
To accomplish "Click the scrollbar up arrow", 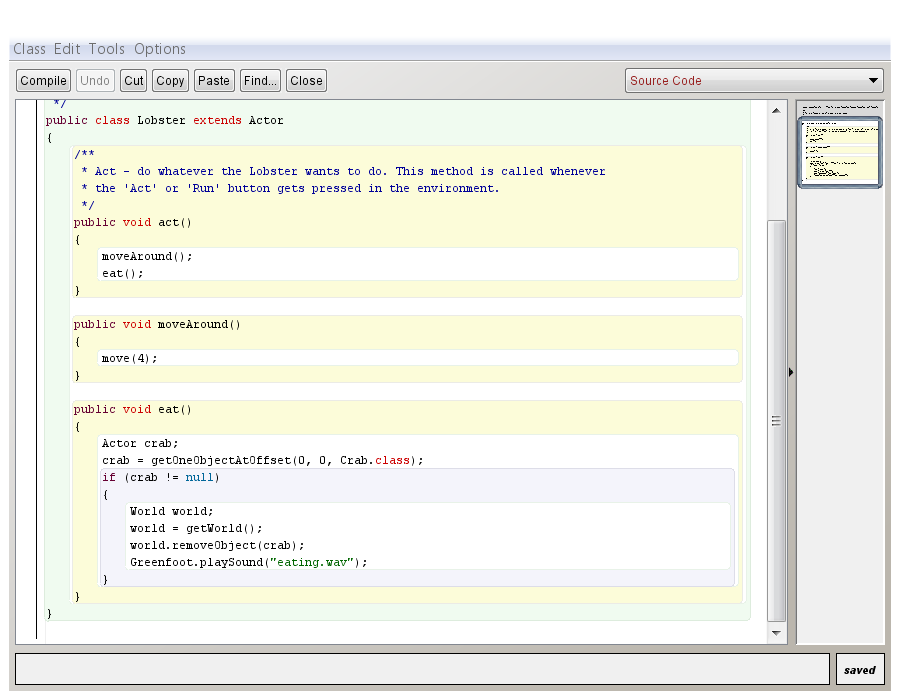I will (776, 110).
